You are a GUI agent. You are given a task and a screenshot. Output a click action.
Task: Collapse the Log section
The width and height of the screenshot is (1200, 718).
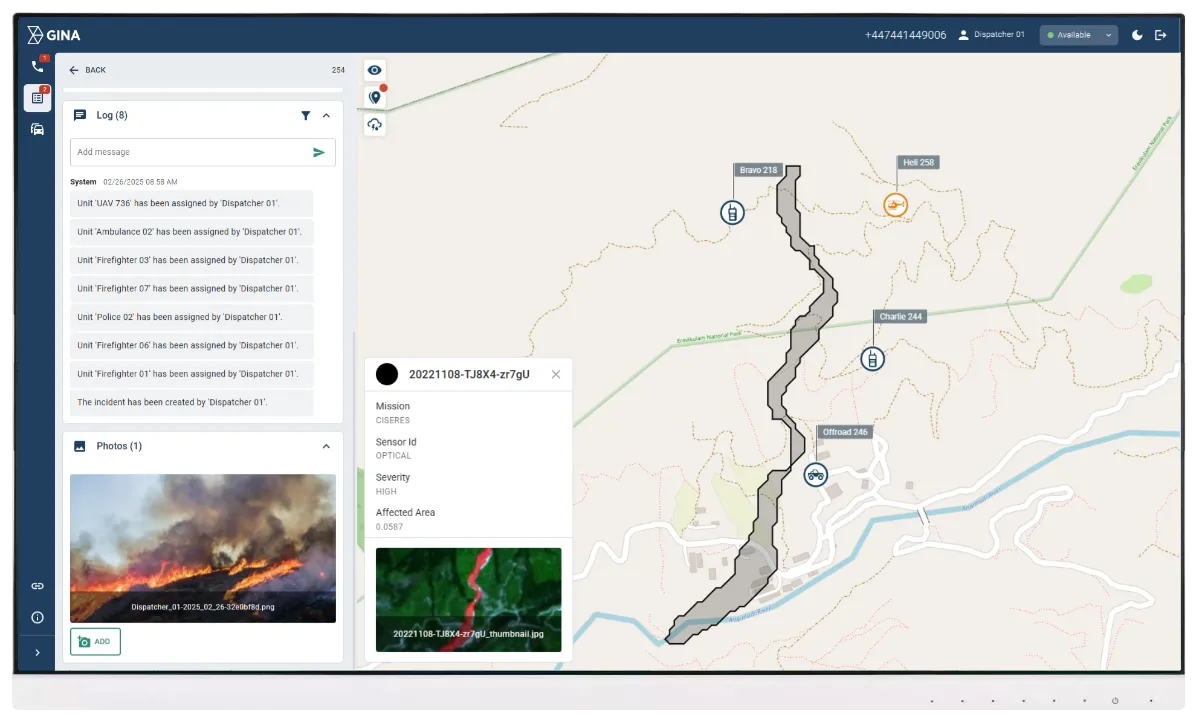(x=326, y=116)
